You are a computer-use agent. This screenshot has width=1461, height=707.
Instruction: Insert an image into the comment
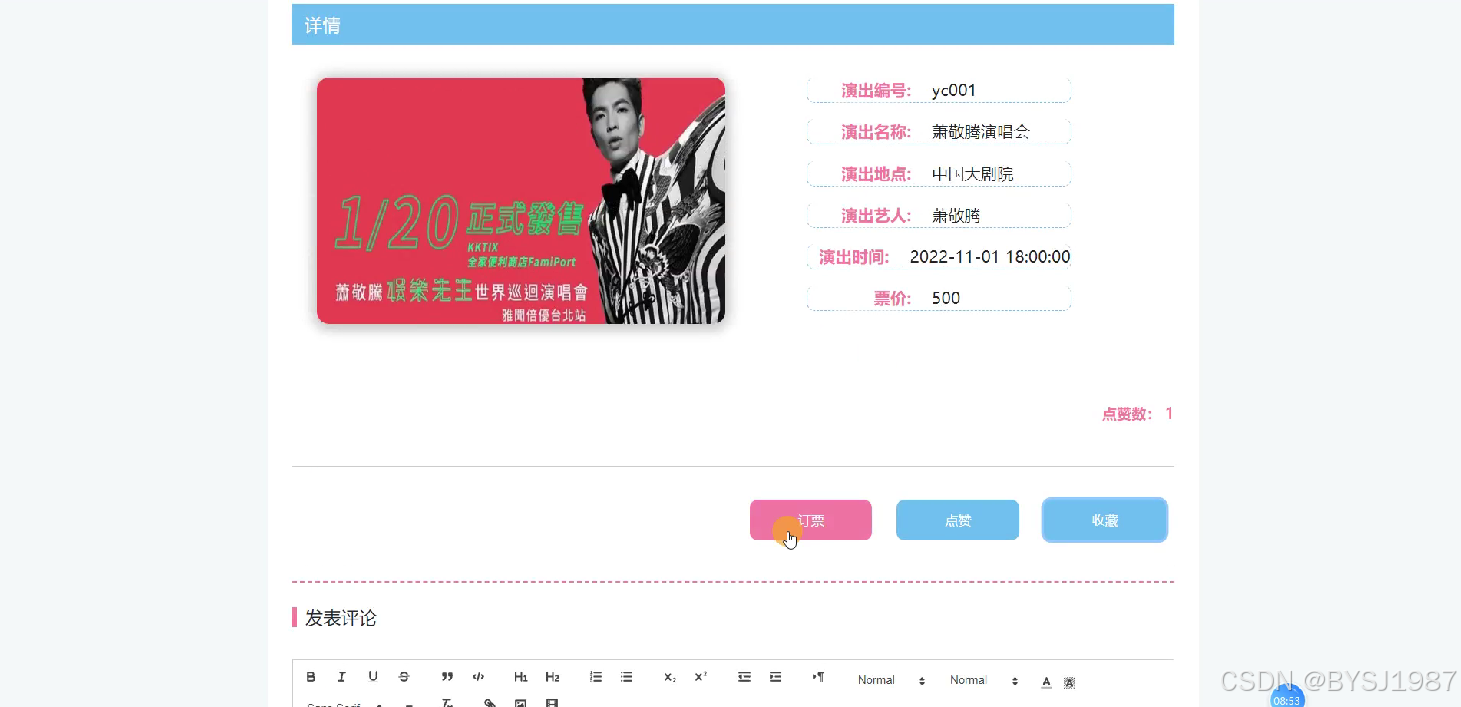521,703
